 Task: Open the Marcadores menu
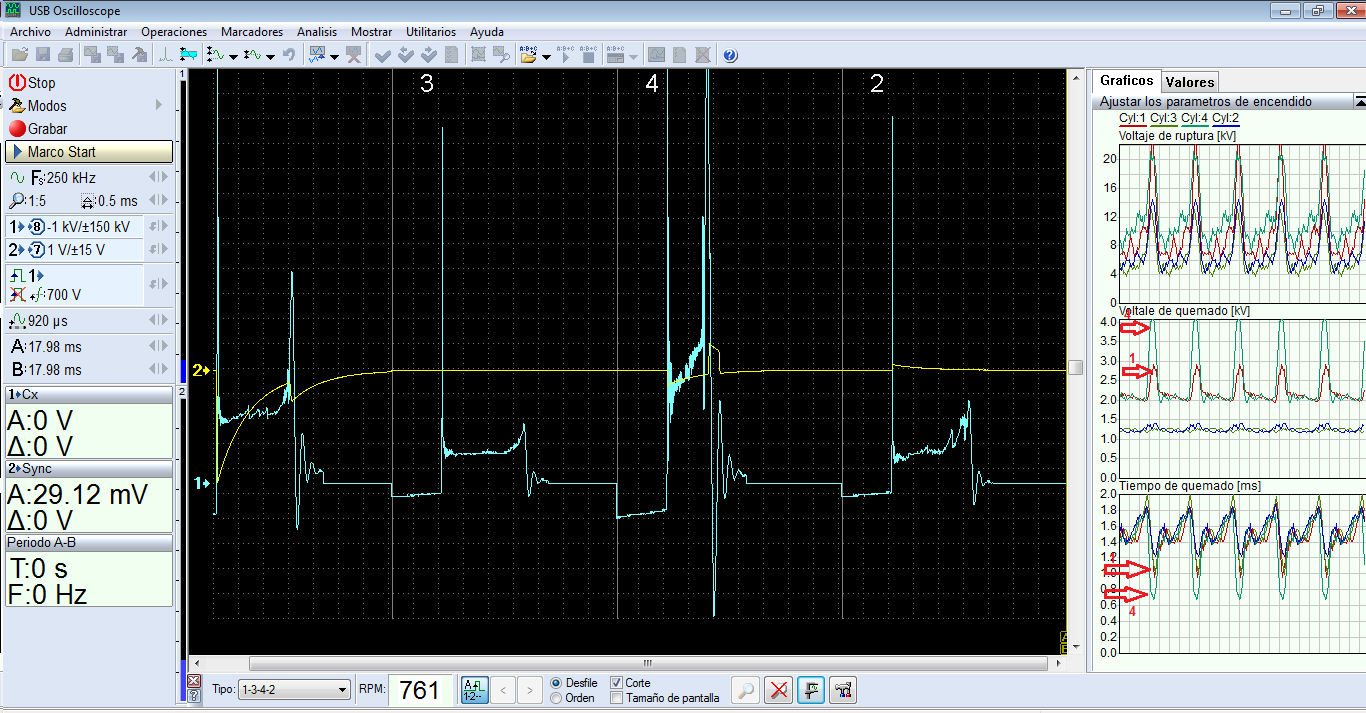coord(251,32)
